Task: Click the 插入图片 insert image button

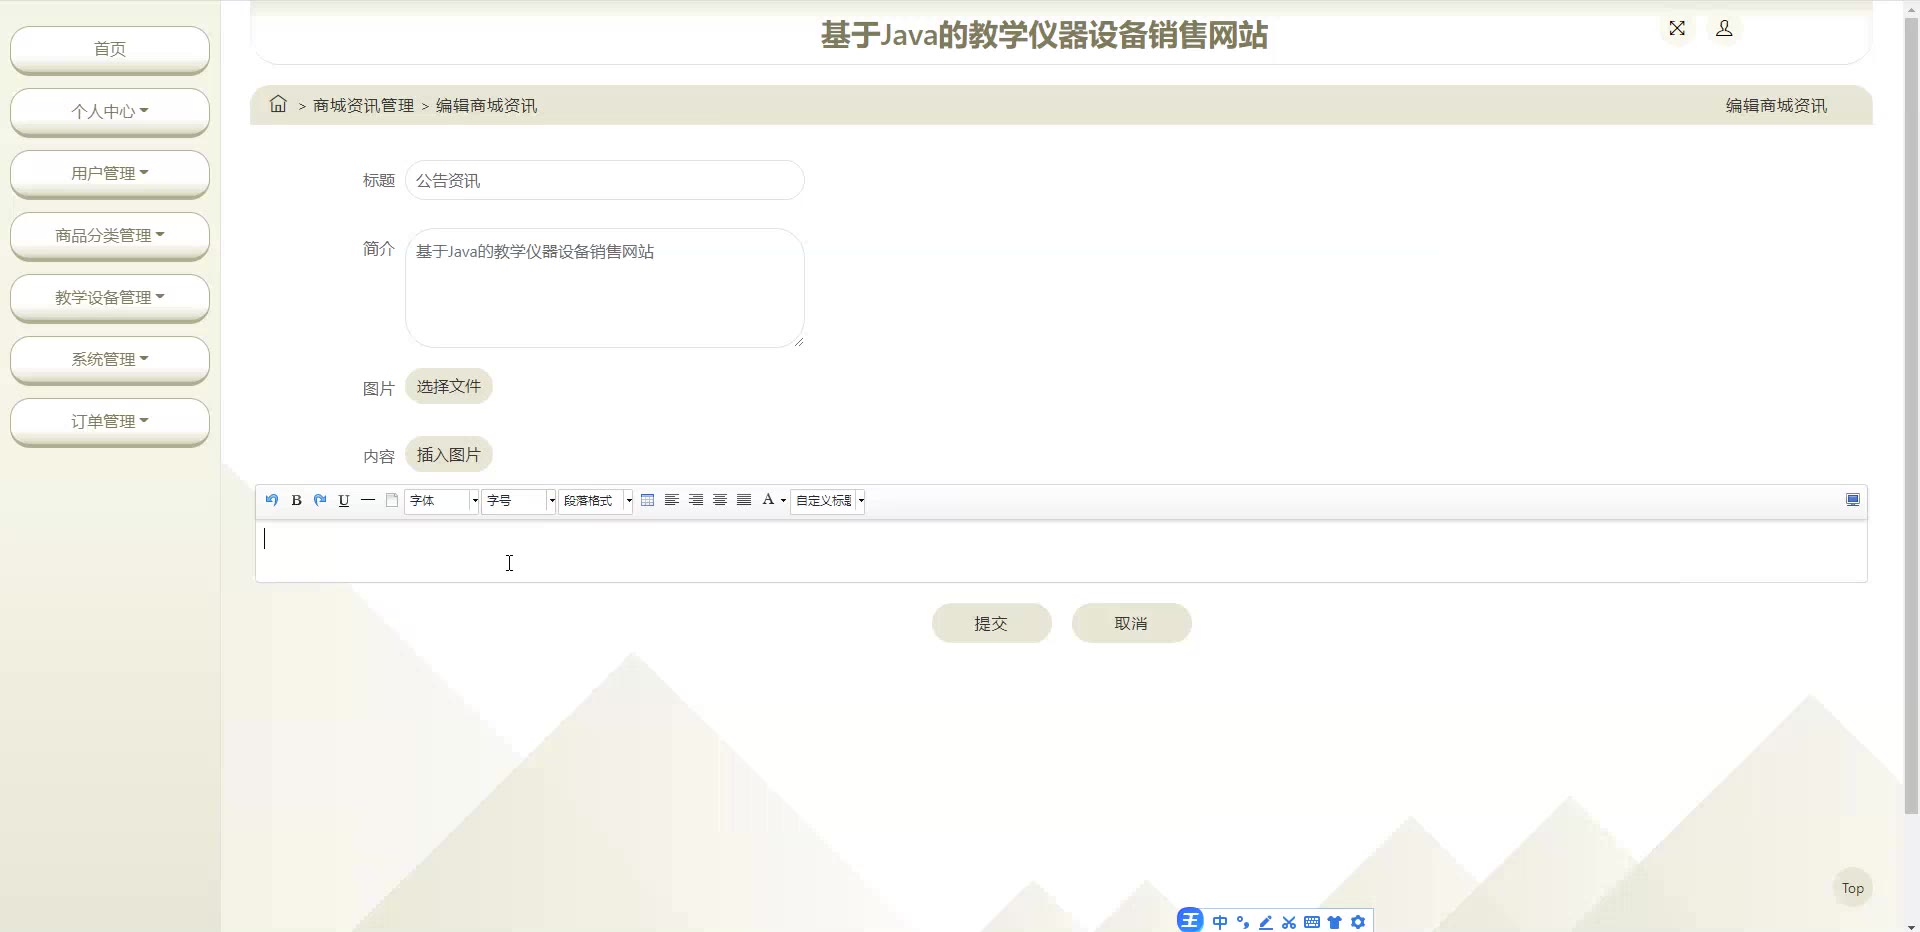Action: [x=449, y=454]
